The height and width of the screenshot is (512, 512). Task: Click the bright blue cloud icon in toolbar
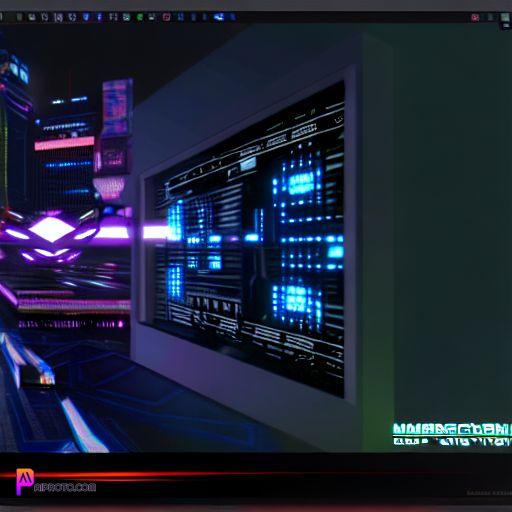tap(219, 17)
